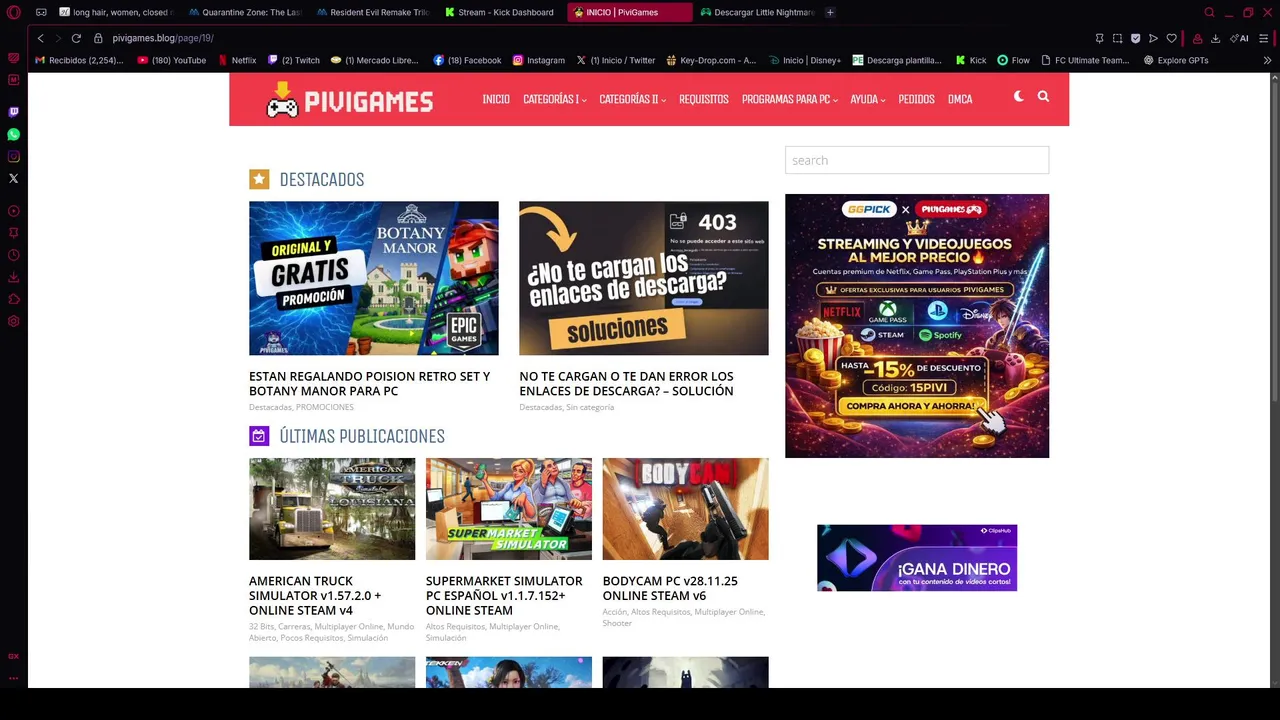Open the Explore GPTs bookmark

(x=1176, y=60)
